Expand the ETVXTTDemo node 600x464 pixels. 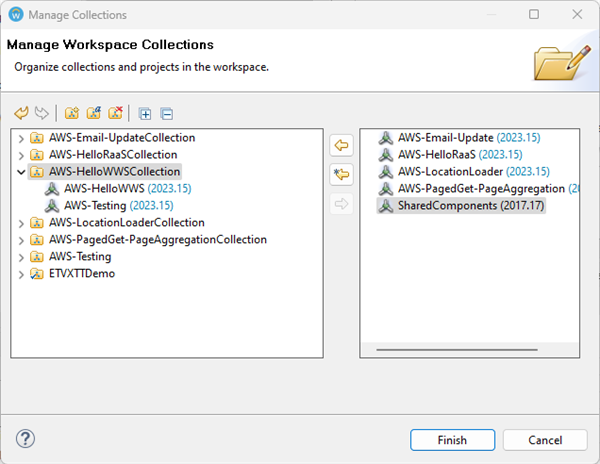point(21,274)
